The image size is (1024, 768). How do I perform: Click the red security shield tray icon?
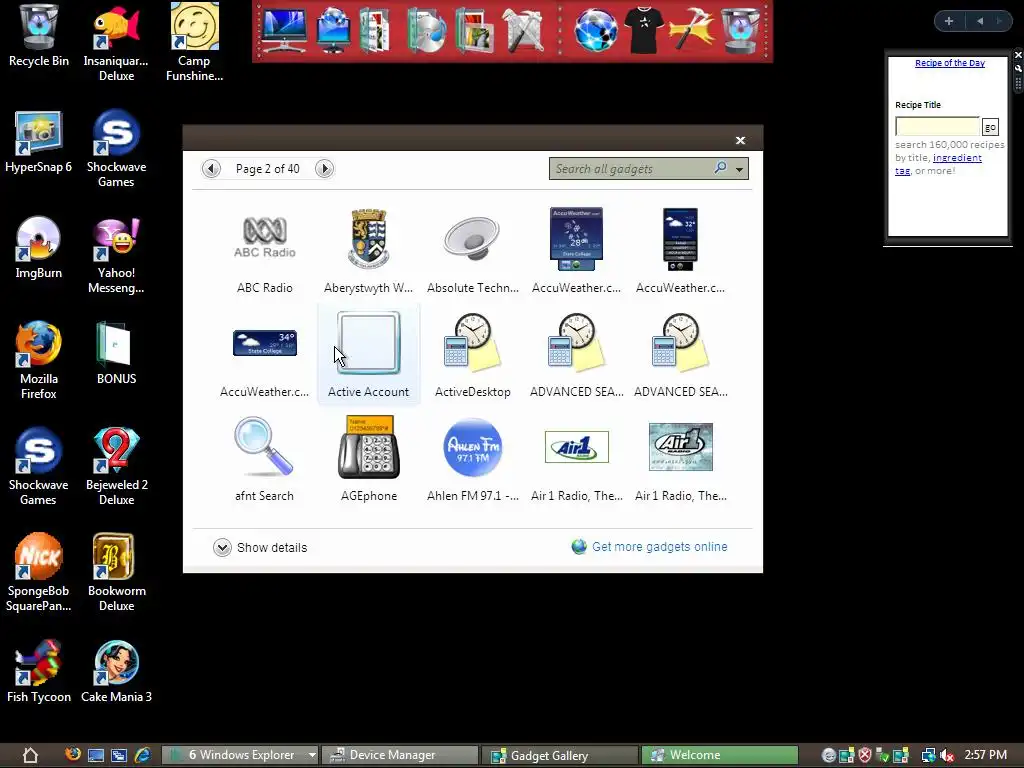865,756
